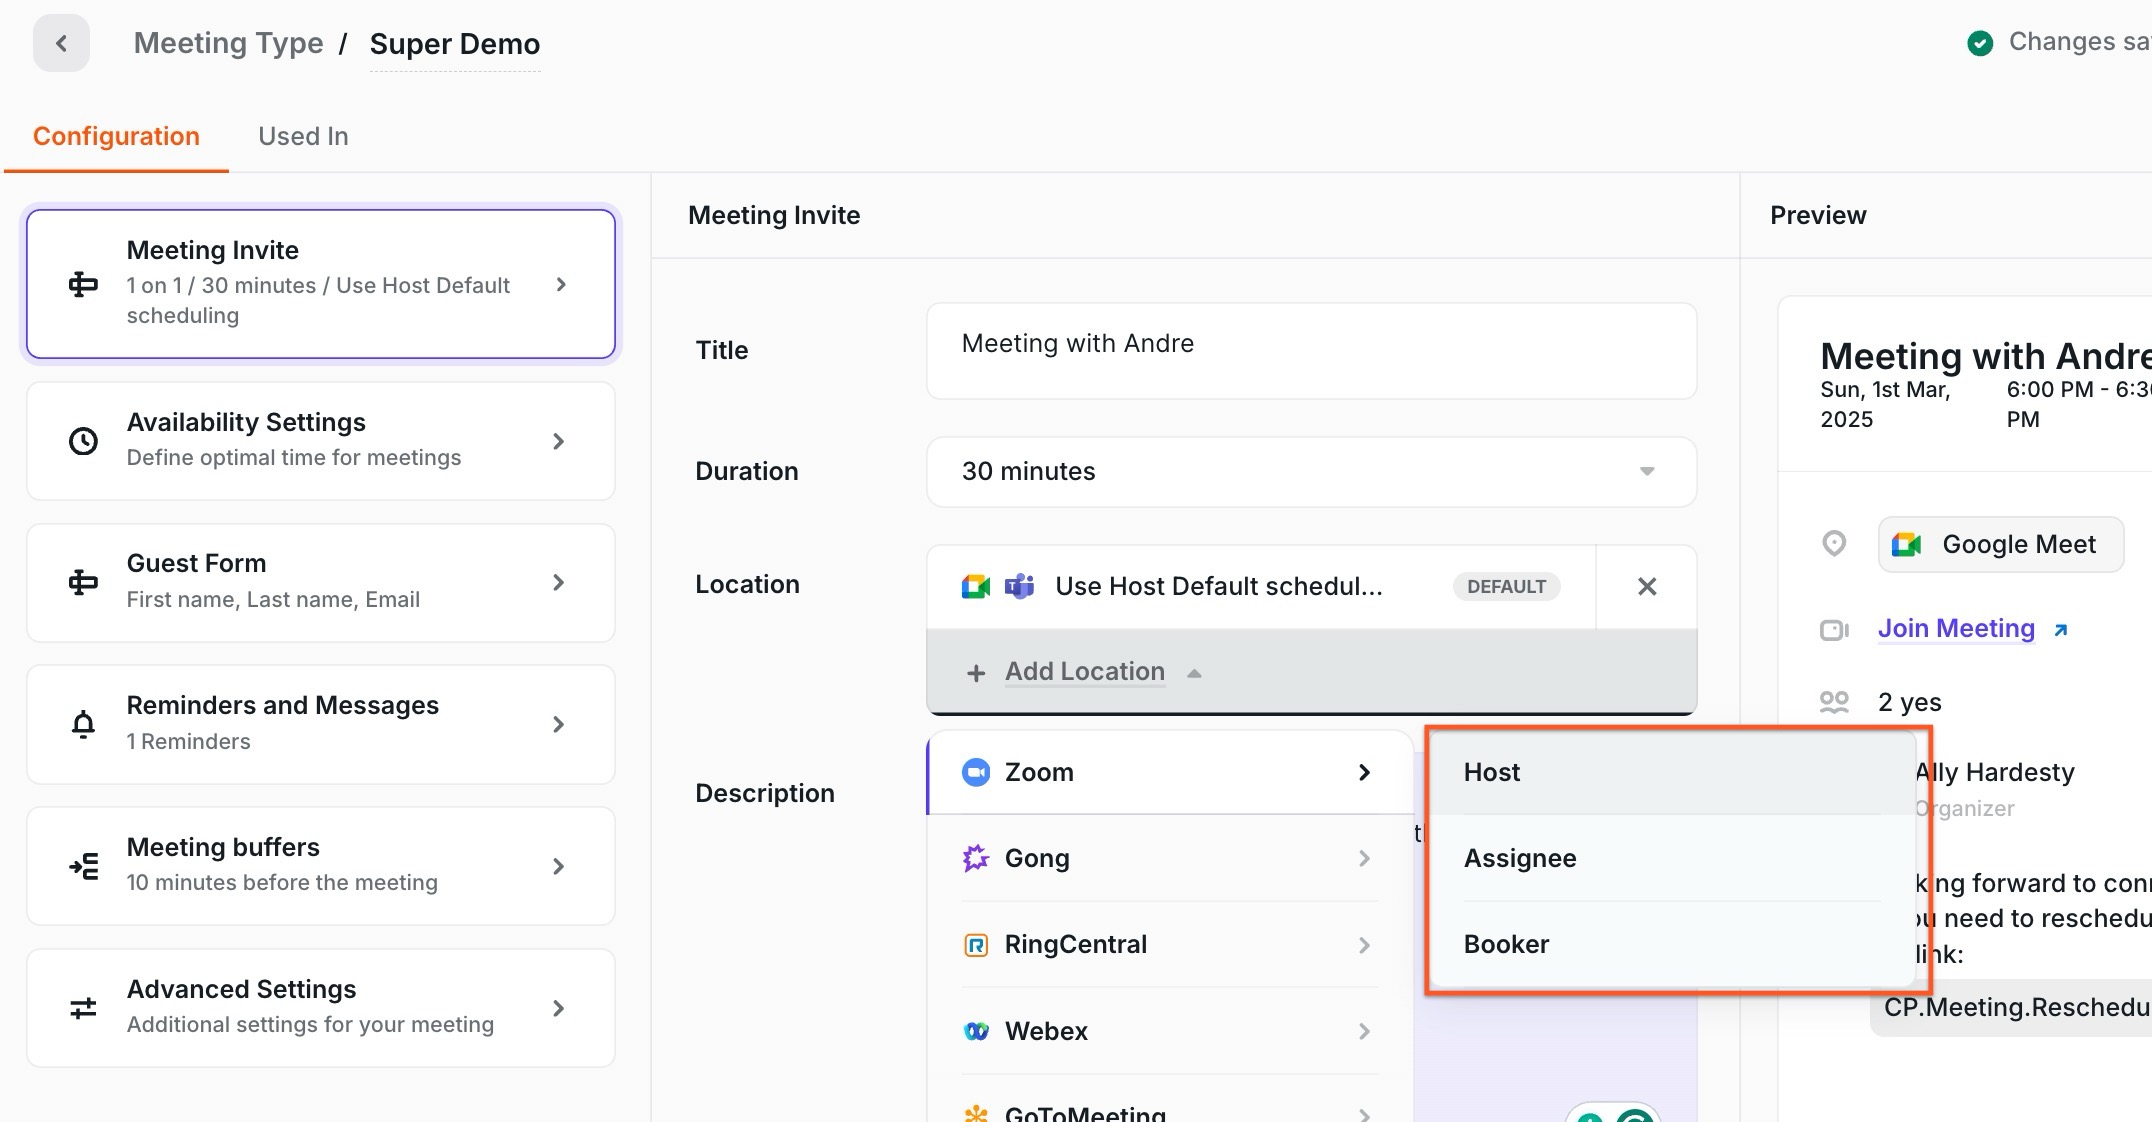Screen dimensions: 2152x1122
Task: Expand the Meeting buffers chevron
Action: pyautogui.click(x=559, y=866)
